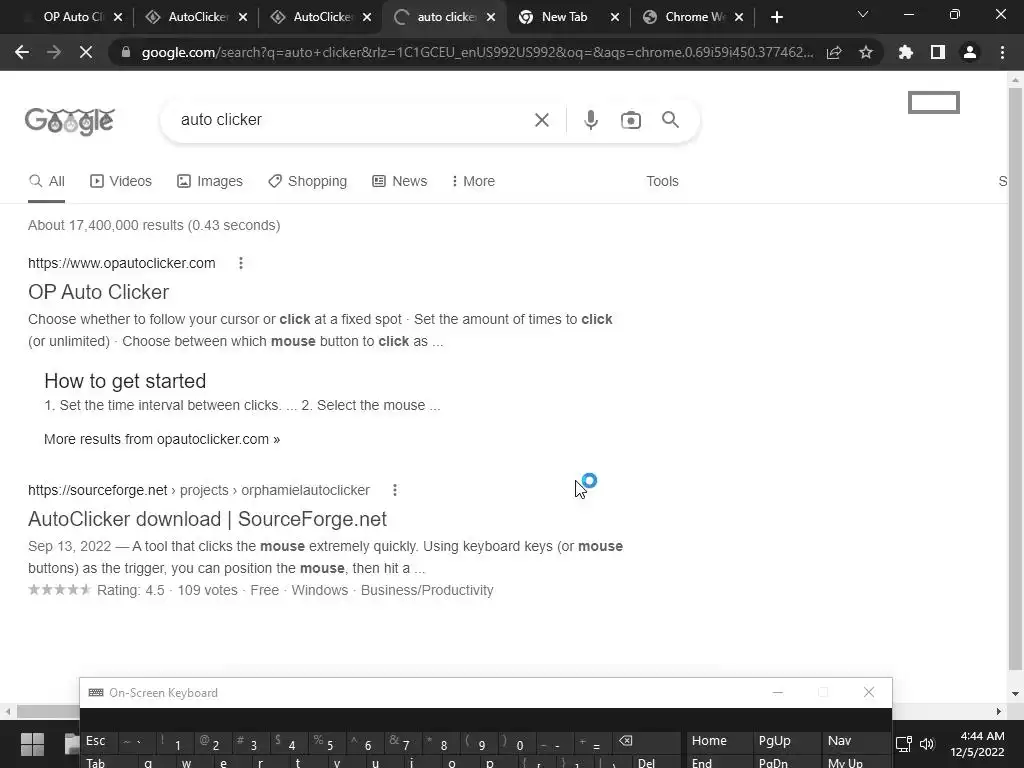This screenshot has height=768, width=1024.
Task: Open More results from opautoclicker.com
Action: 162,439
